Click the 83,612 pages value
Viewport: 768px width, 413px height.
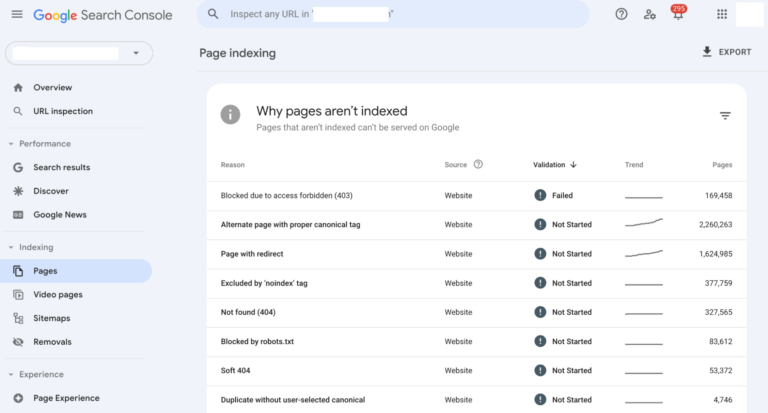pos(720,341)
